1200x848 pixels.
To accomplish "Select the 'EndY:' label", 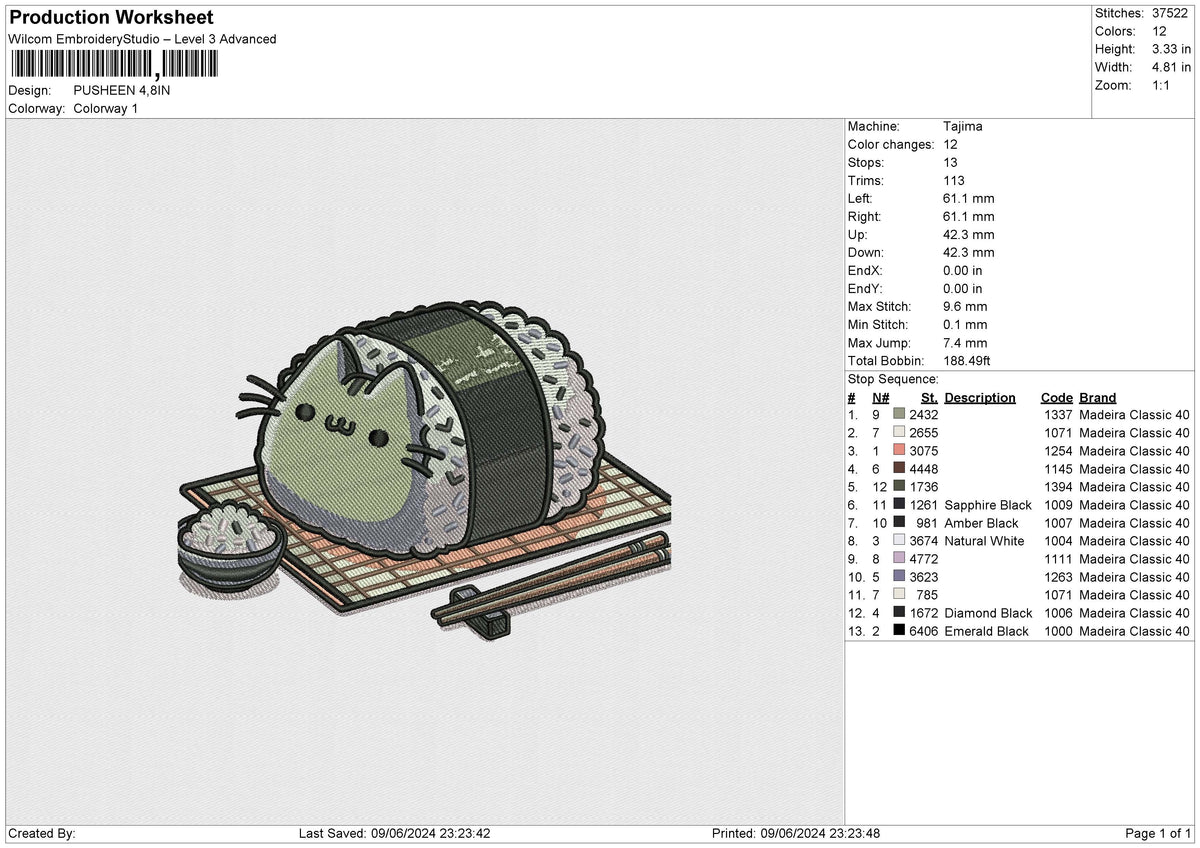I will 865,289.
